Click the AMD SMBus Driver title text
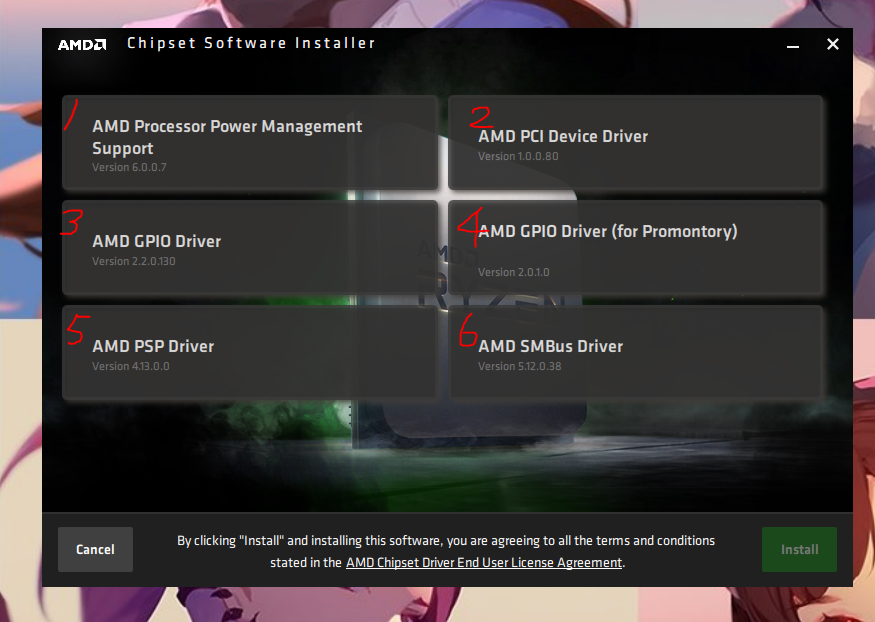This screenshot has height=622, width=875. click(550, 346)
